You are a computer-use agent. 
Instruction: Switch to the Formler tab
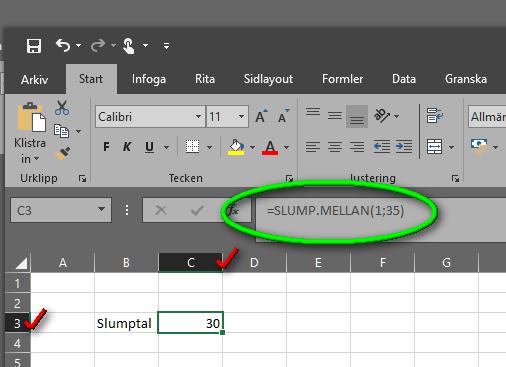[342, 79]
